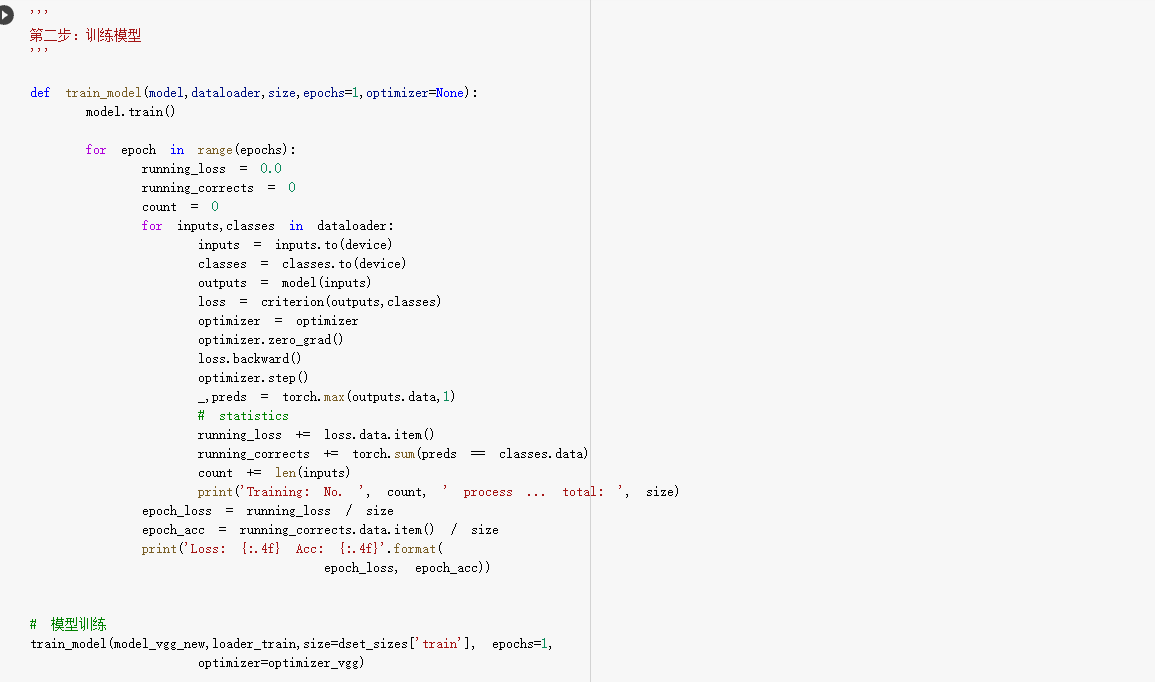Click the 'optimizer=optimizer_vgg)' line
The image size is (1155, 683).
tap(281, 663)
